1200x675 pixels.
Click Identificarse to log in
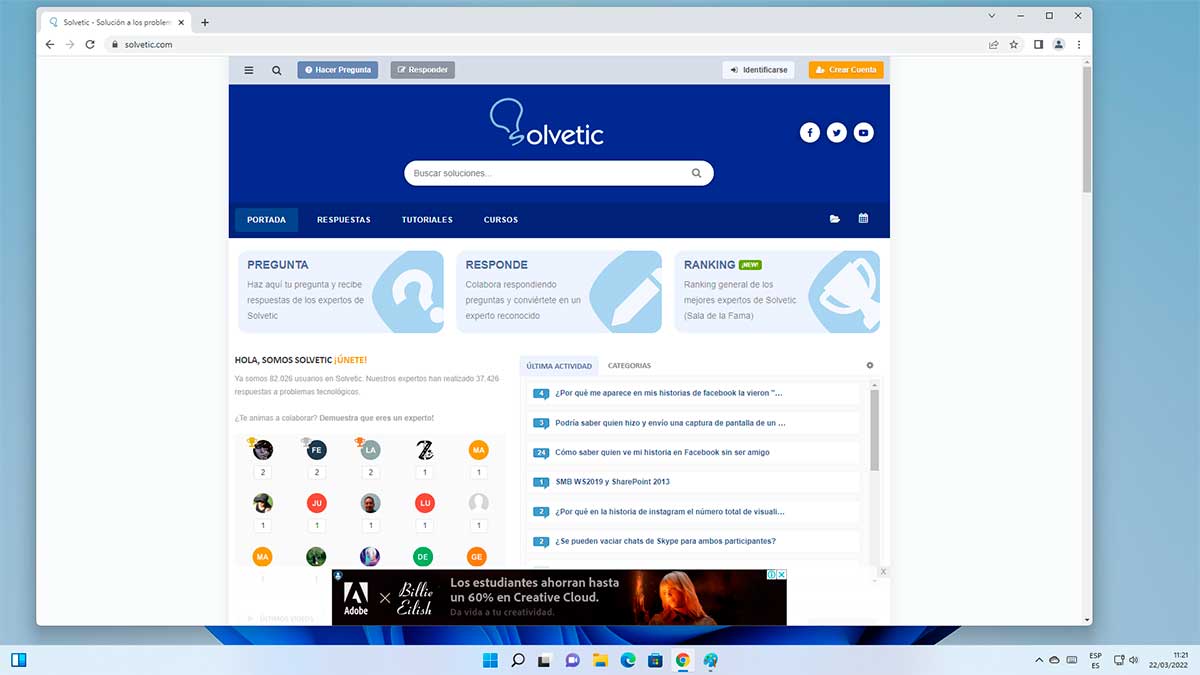pos(759,70)
